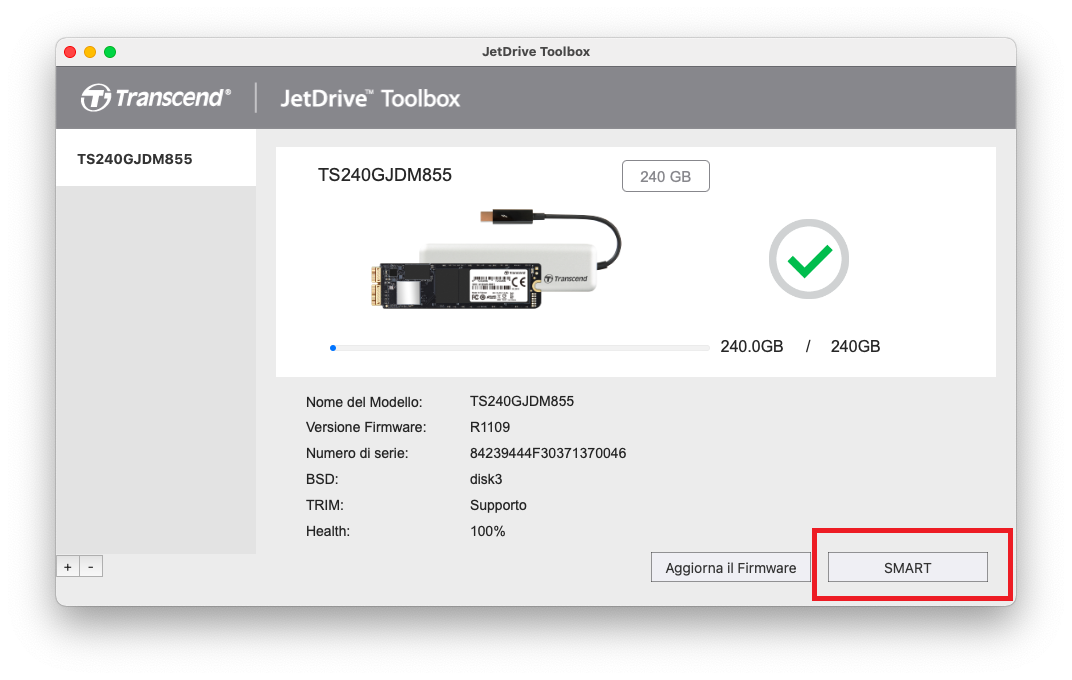
Task: Click the JetDrive Toolbox header title
Action: (x=370, y=98)
